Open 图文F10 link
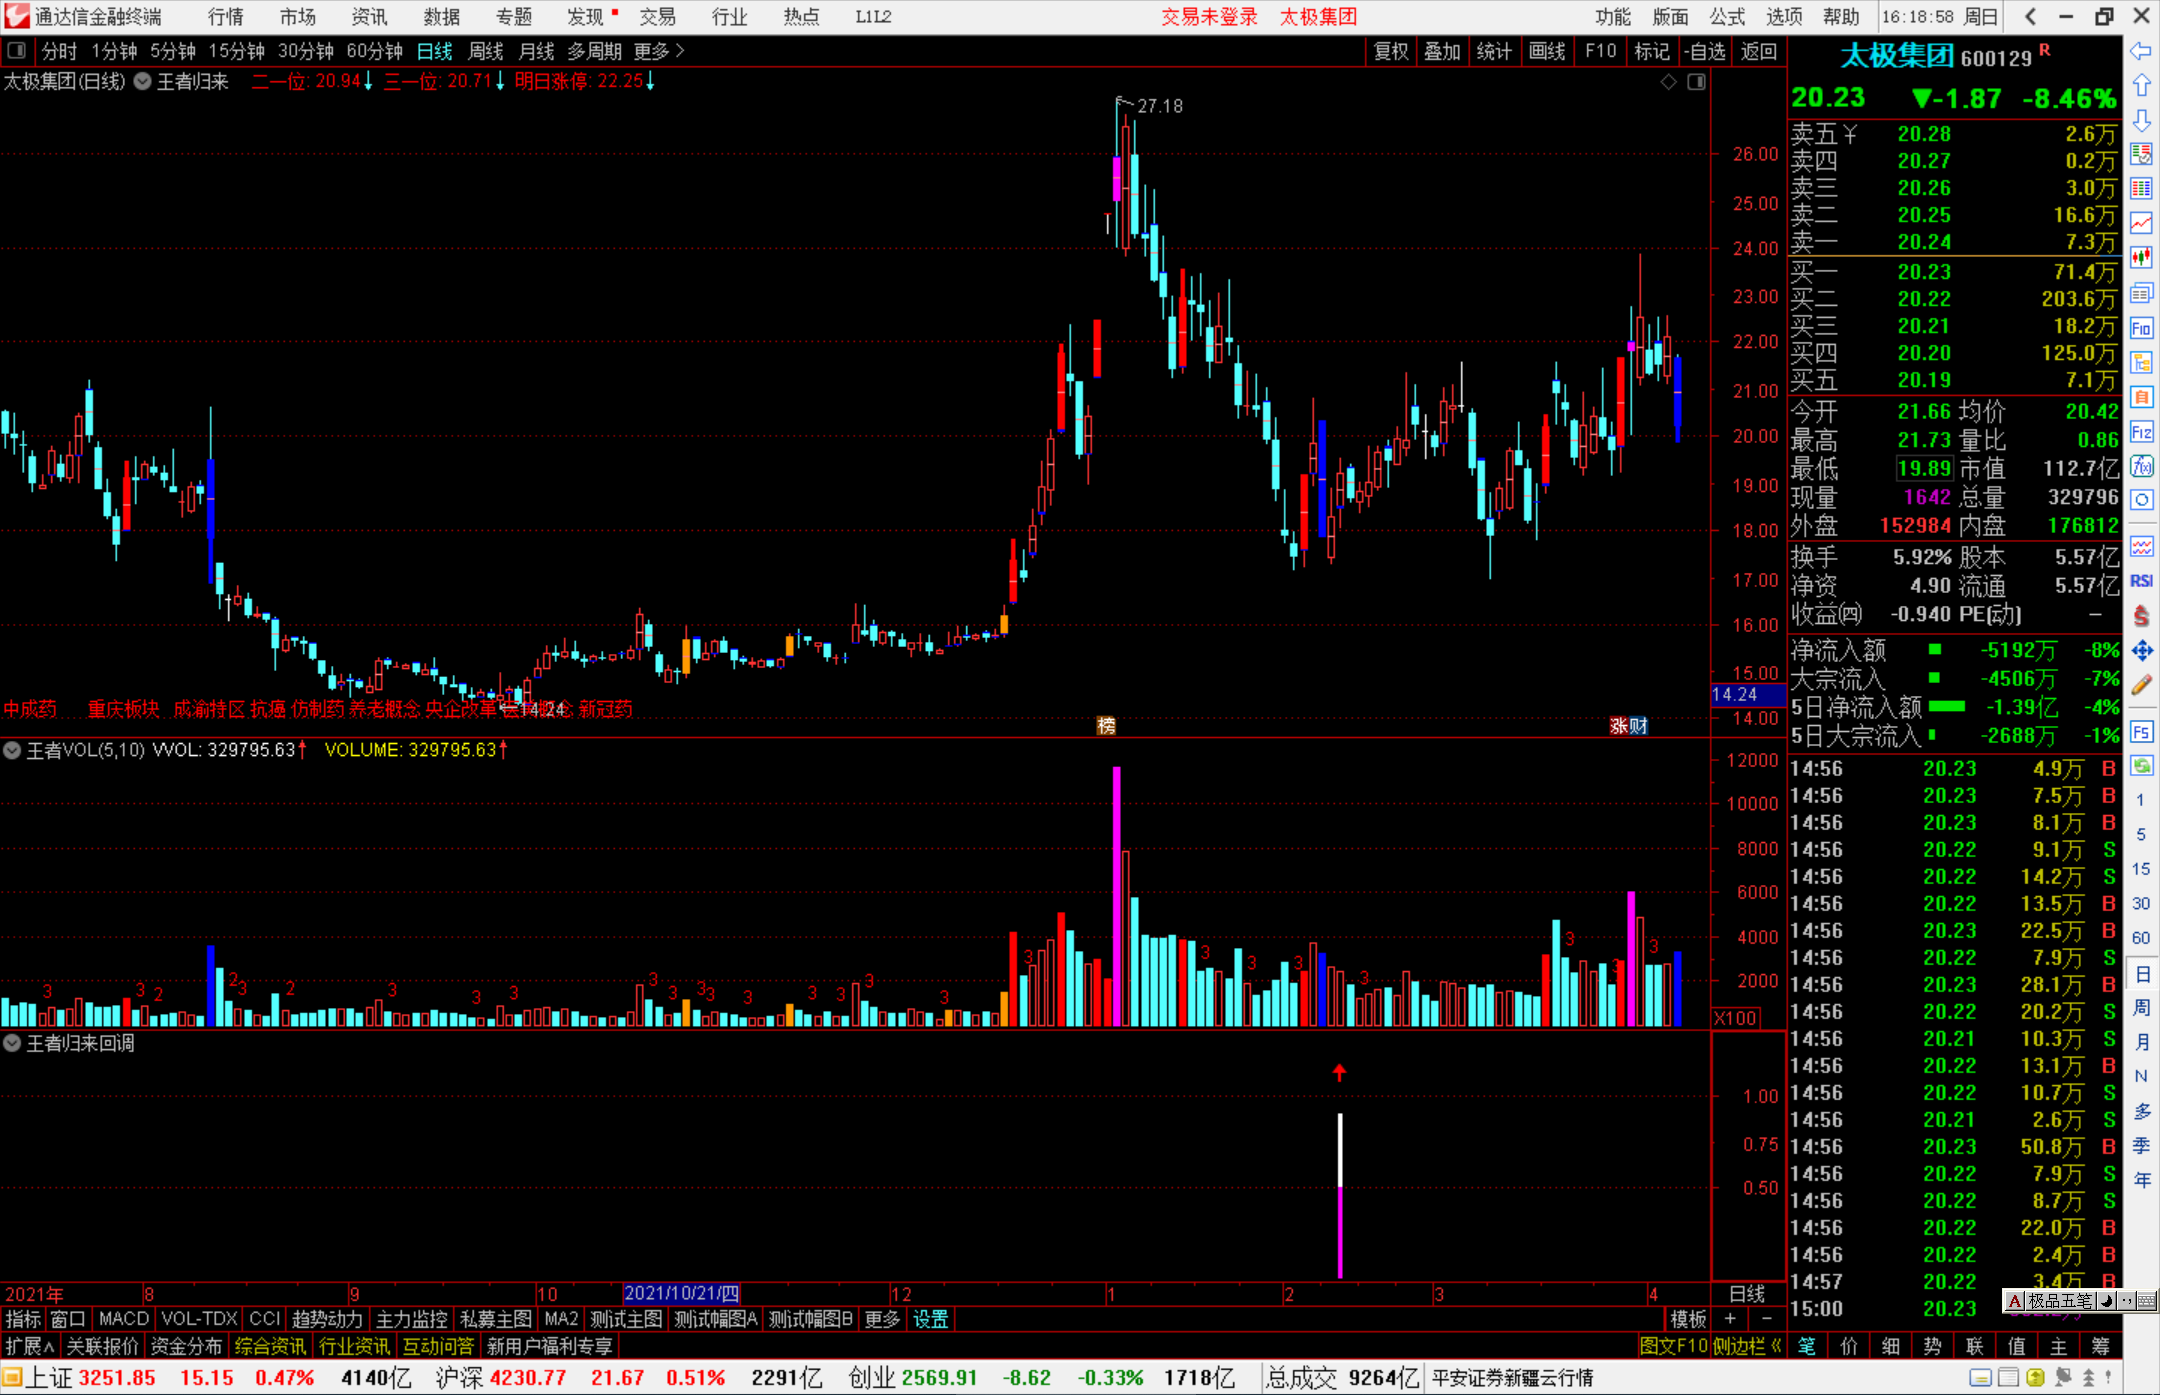Image resolution: width=2160 pixels, height=1395 pixels. pyautogui.click(x=1674, y=1346)
